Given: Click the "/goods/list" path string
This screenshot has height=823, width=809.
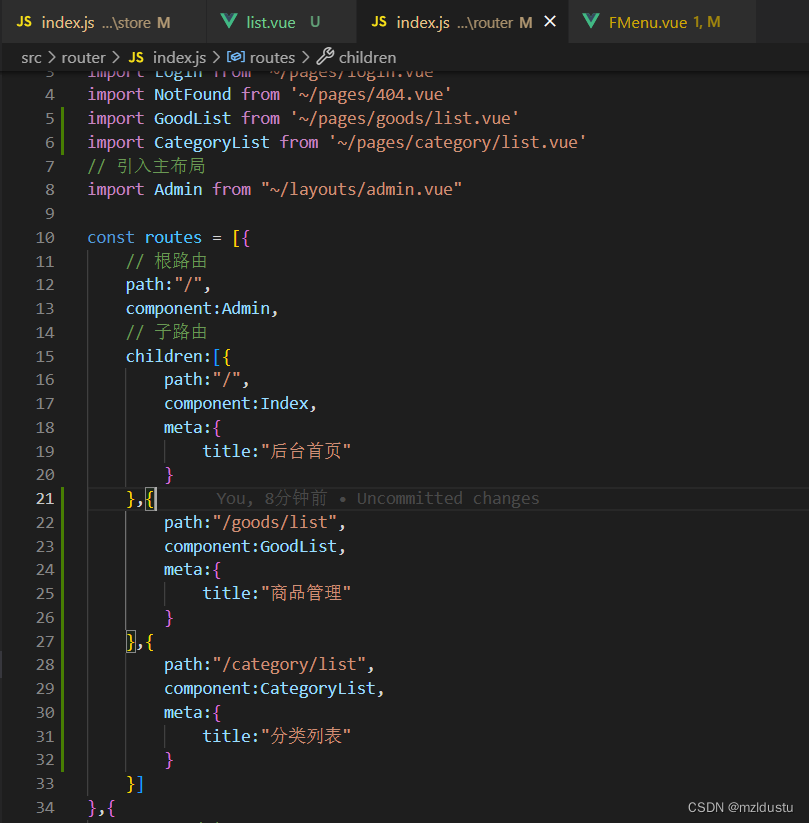Looking at the screenshot, I should [x=275, y=523].
